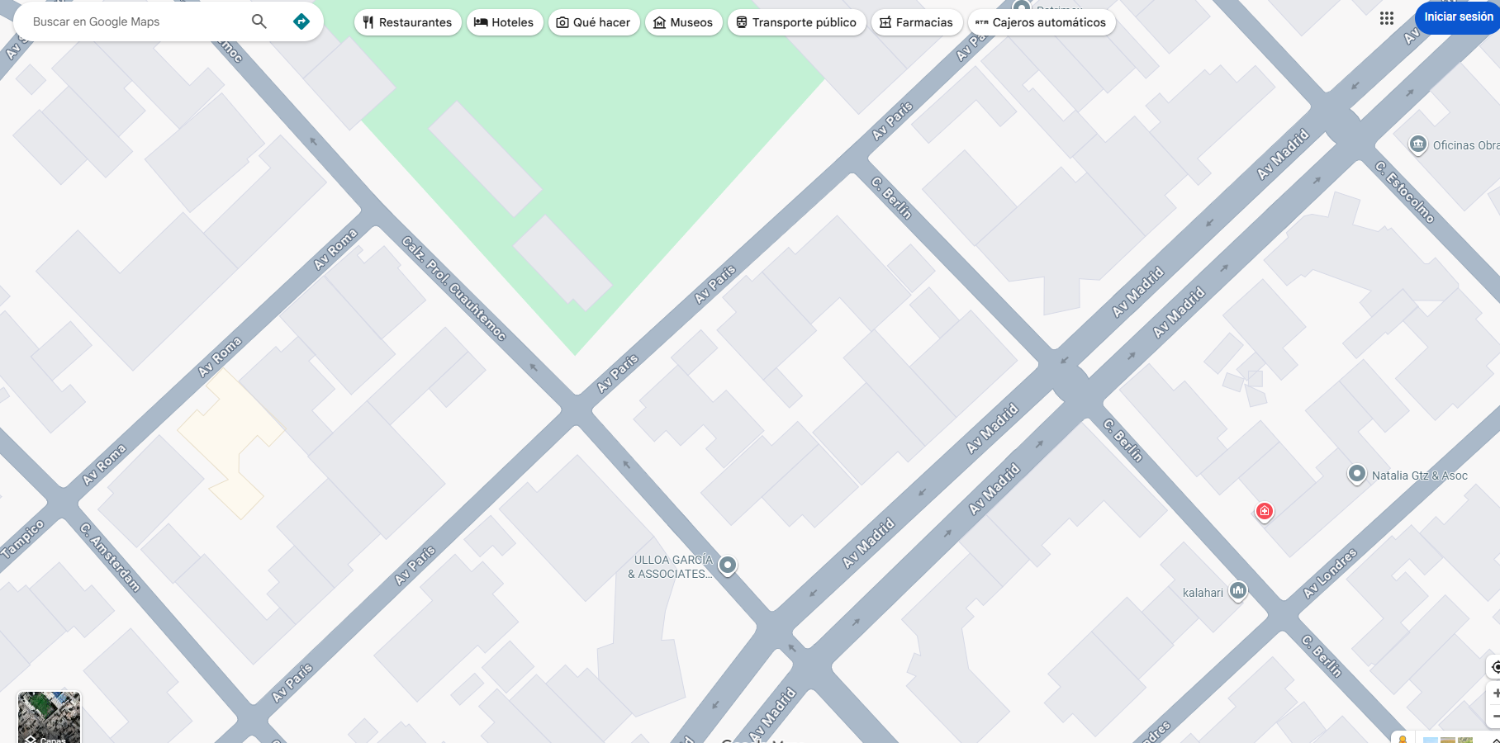Filter the map by Restaurantes
This screenshot has height=743, width=1500.
pos(407,22)
